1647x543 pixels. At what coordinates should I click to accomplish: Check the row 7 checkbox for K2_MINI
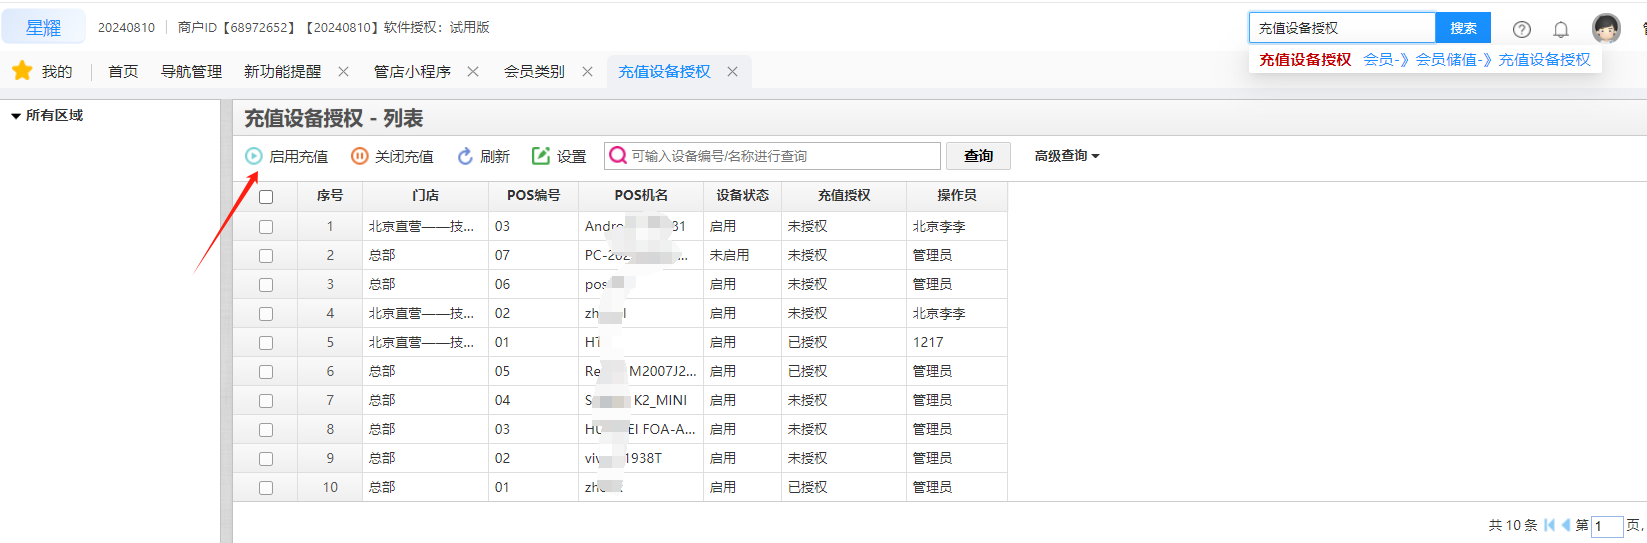[x=266, y=401]
